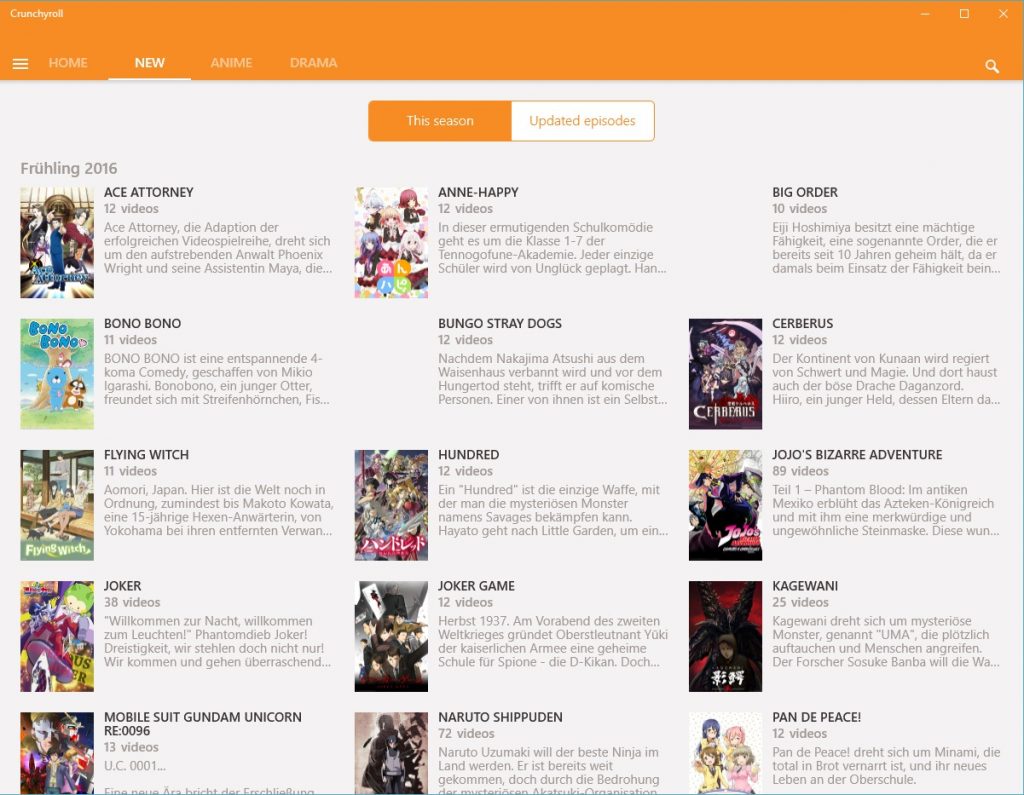Open the Cerberus series thumbnail
The height and width of the screenshot is (795, 1024).
[725, 373]
